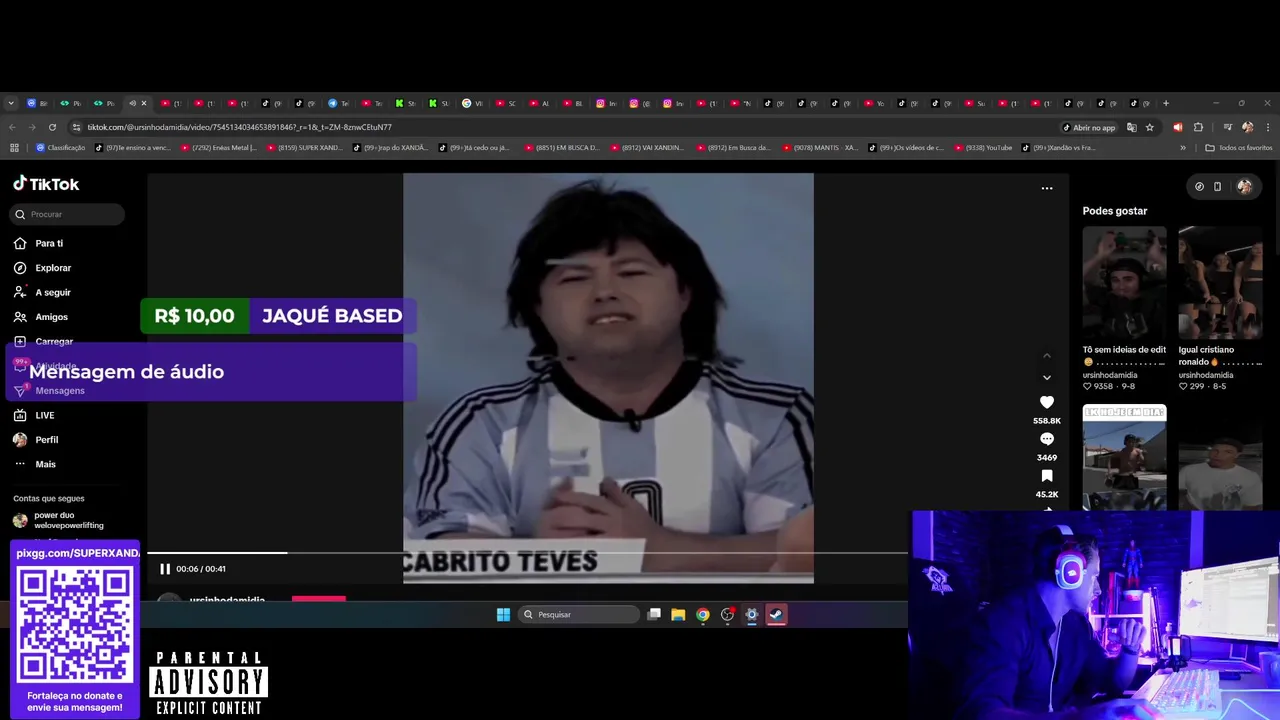Image resolution: width=1280 pixels, height=720 pixels.
Task: Open File Explorer from taskbar
Action: [x=678, y=614]
